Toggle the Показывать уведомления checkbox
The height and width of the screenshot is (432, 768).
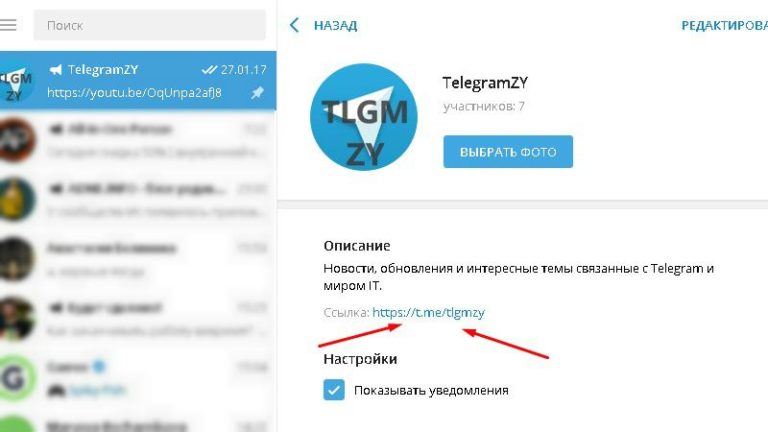coord(334,390)
